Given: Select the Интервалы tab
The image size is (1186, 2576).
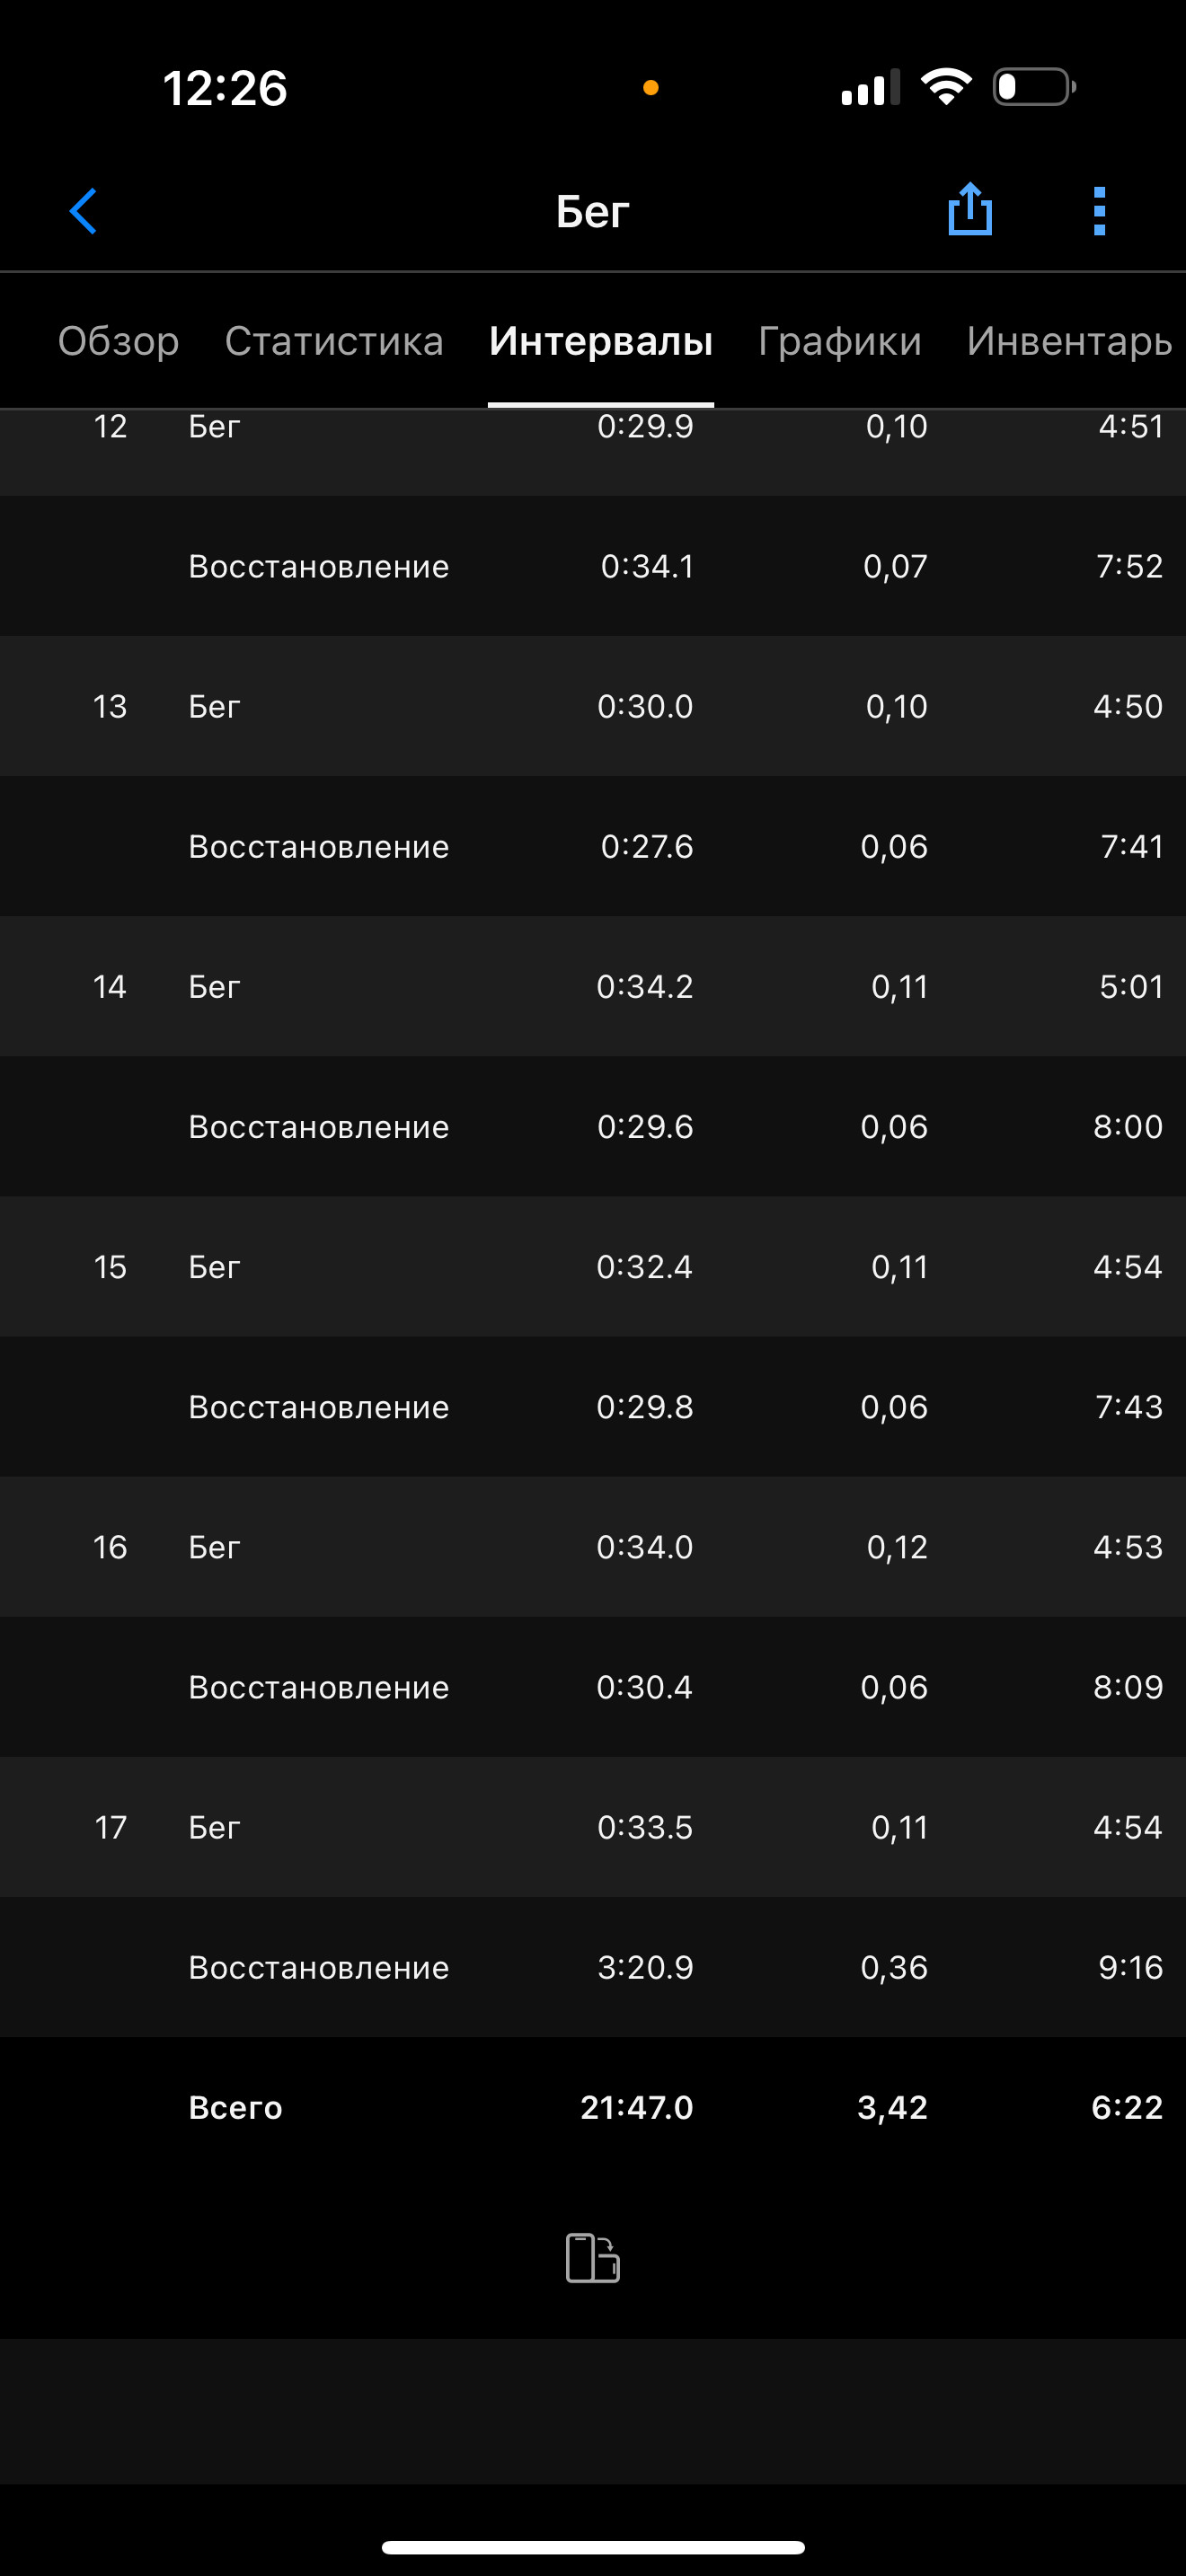Looking at the screenshot, I should pos(601,341).
